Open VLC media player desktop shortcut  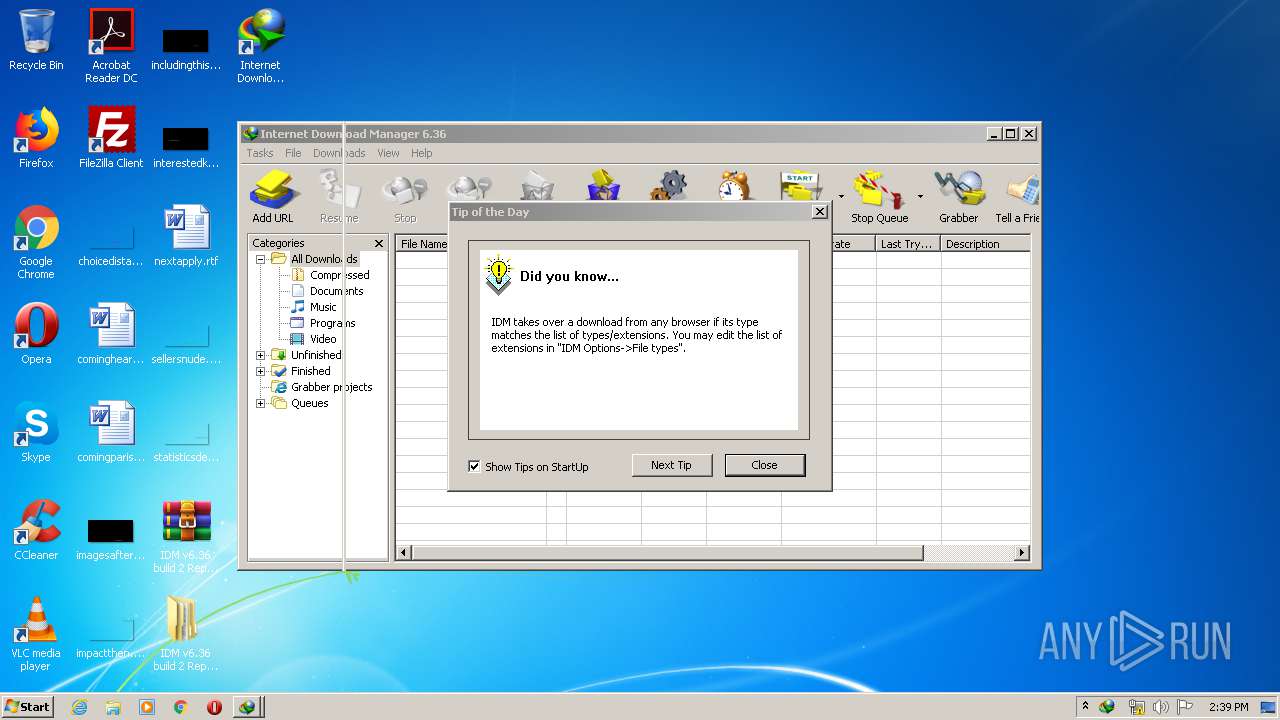click(36, 634)
